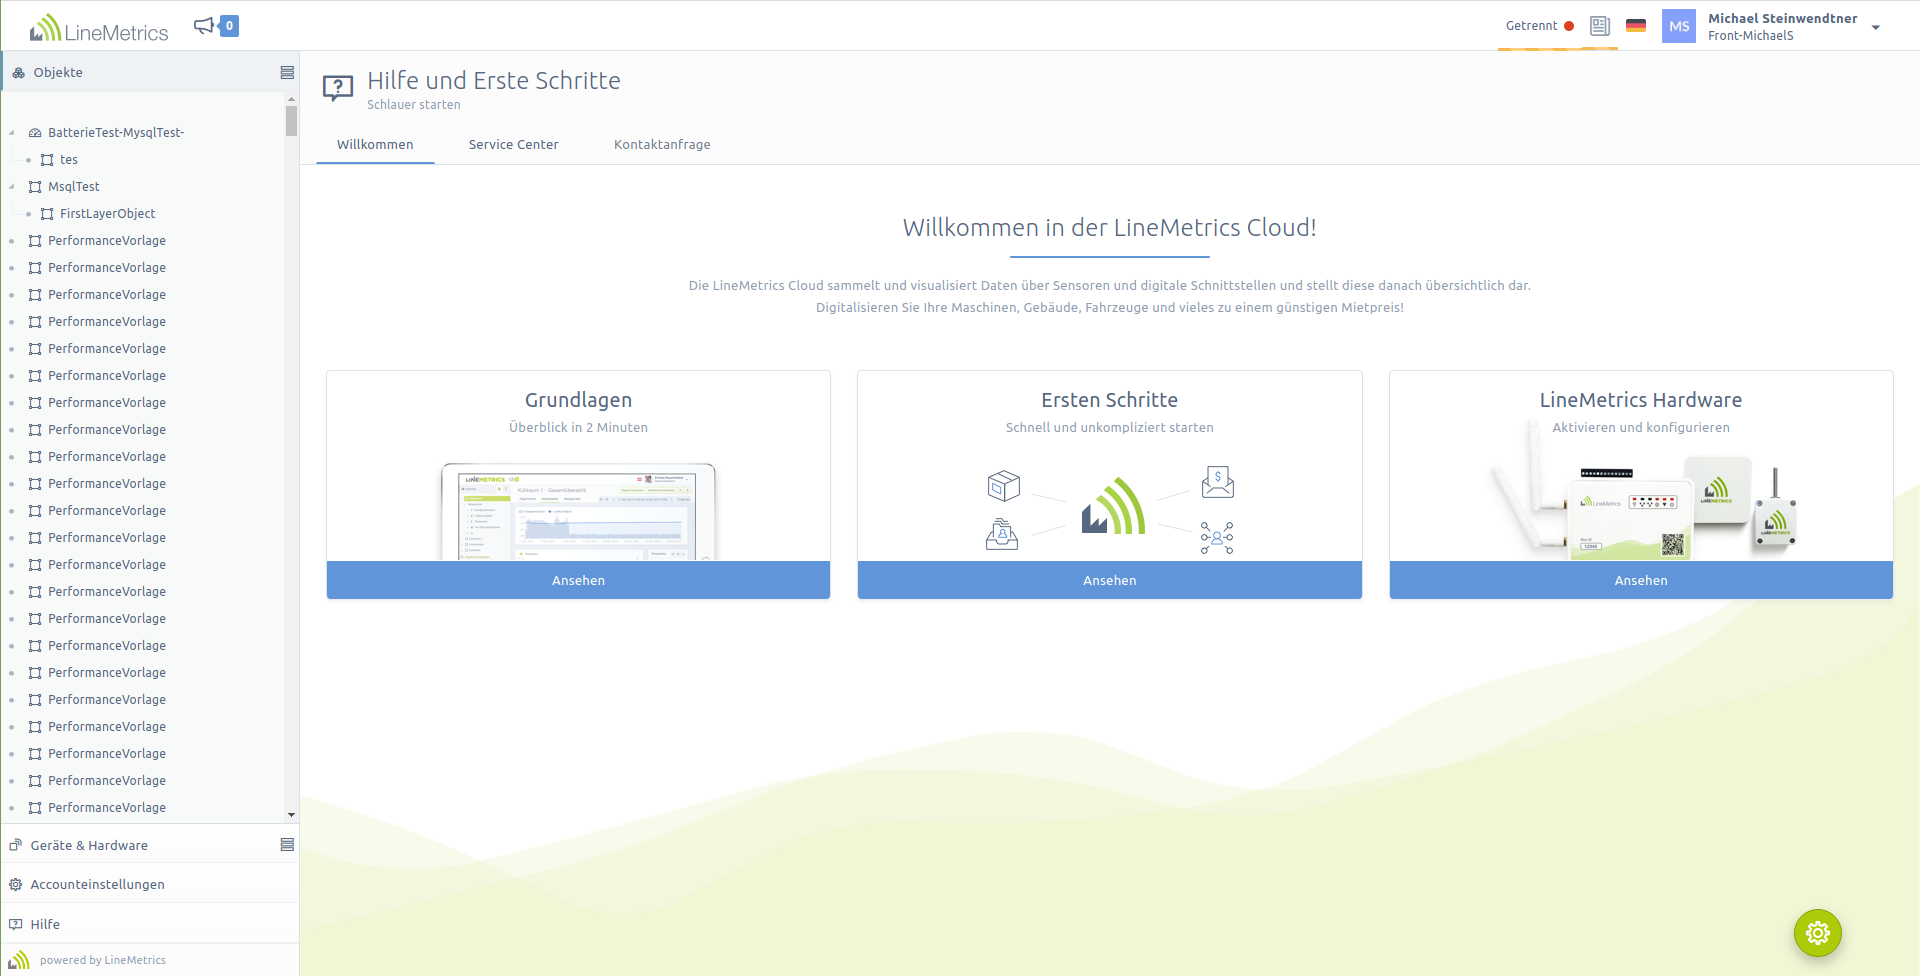
Task: Collapse the MsqlTest tree node
Action: click(12, 187)
